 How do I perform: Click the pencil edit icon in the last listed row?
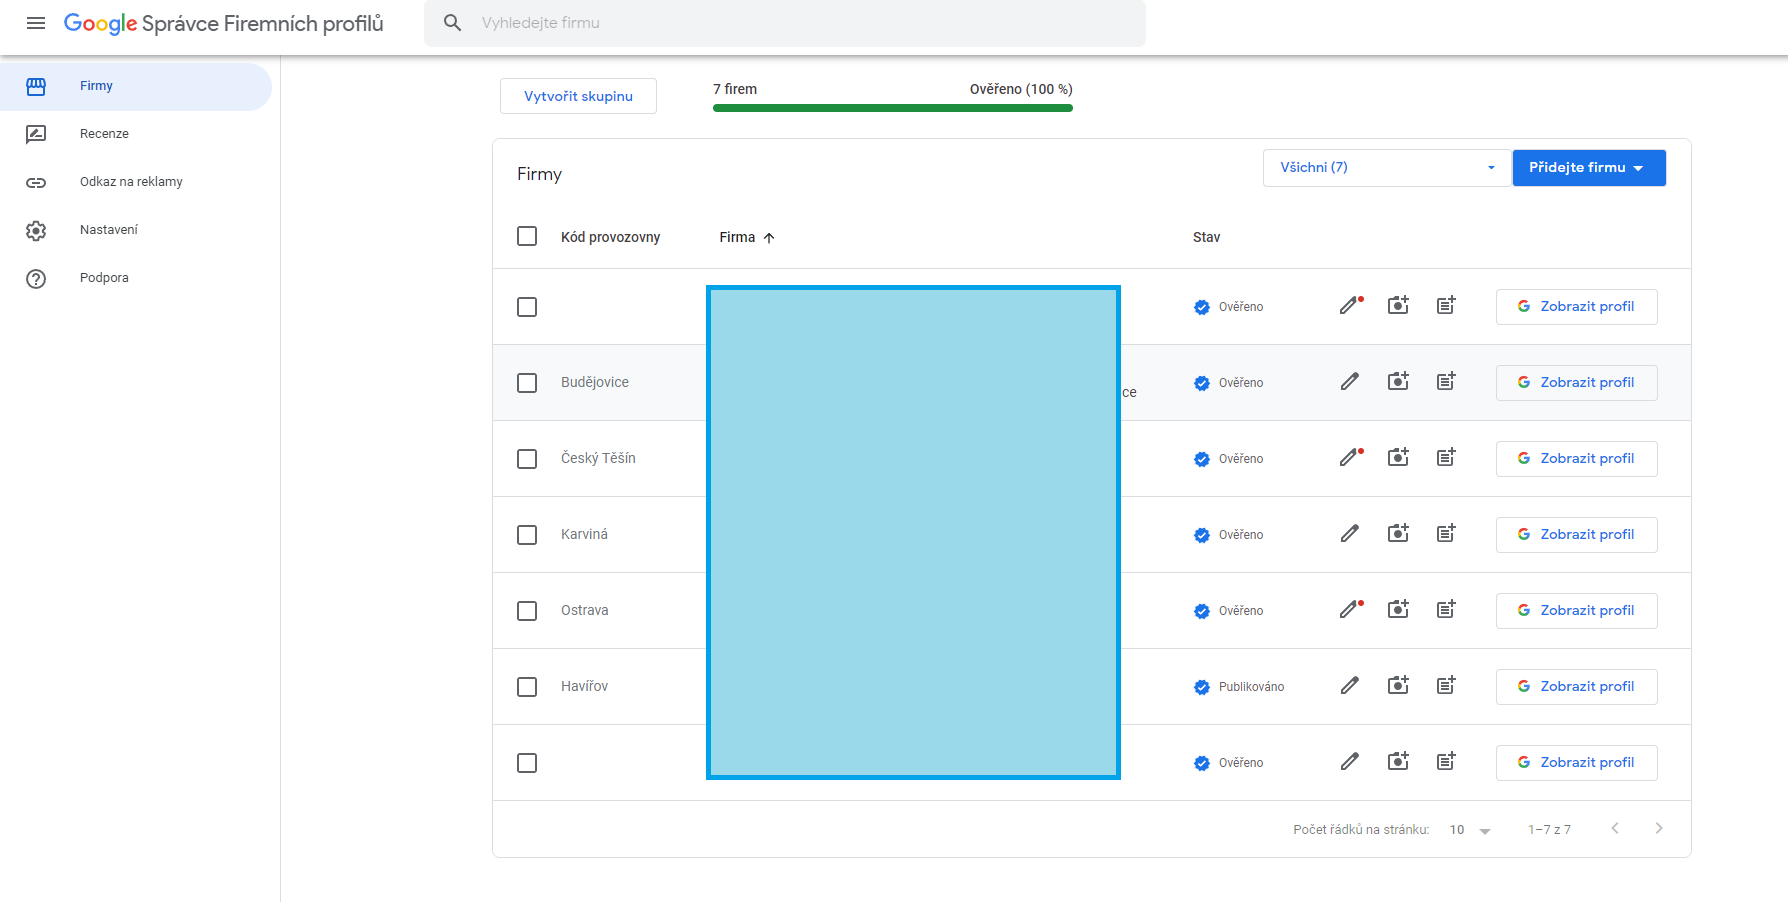pyautogui.click(x=1350, y=762)
